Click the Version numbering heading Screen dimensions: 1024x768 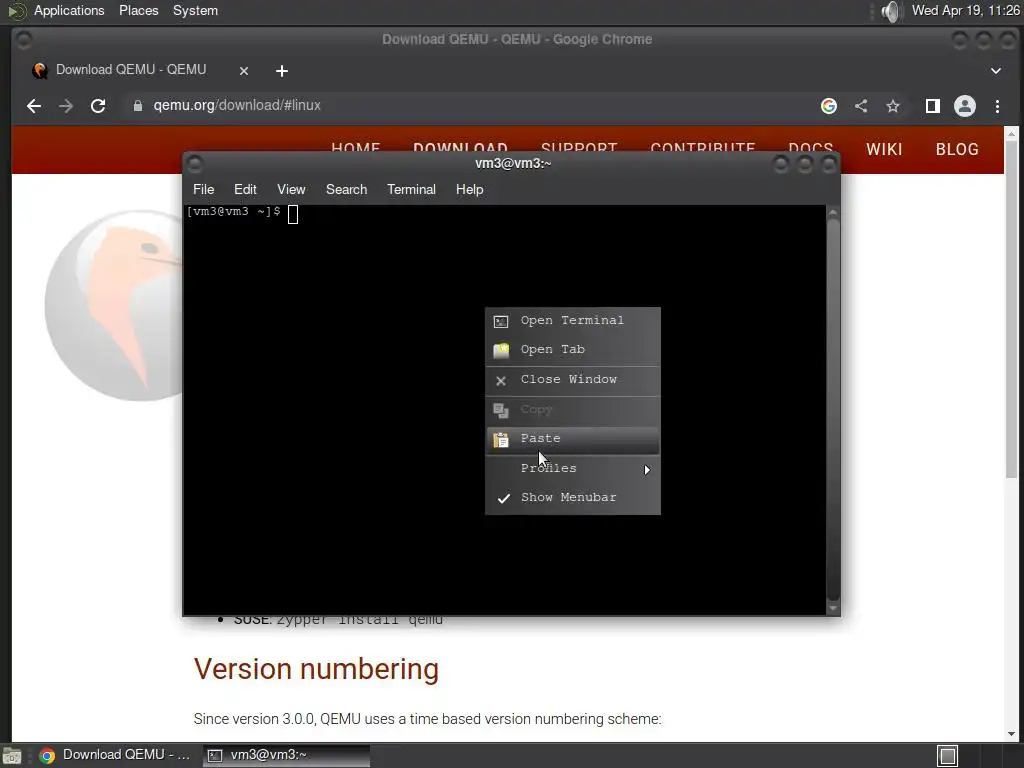(316, 669)
